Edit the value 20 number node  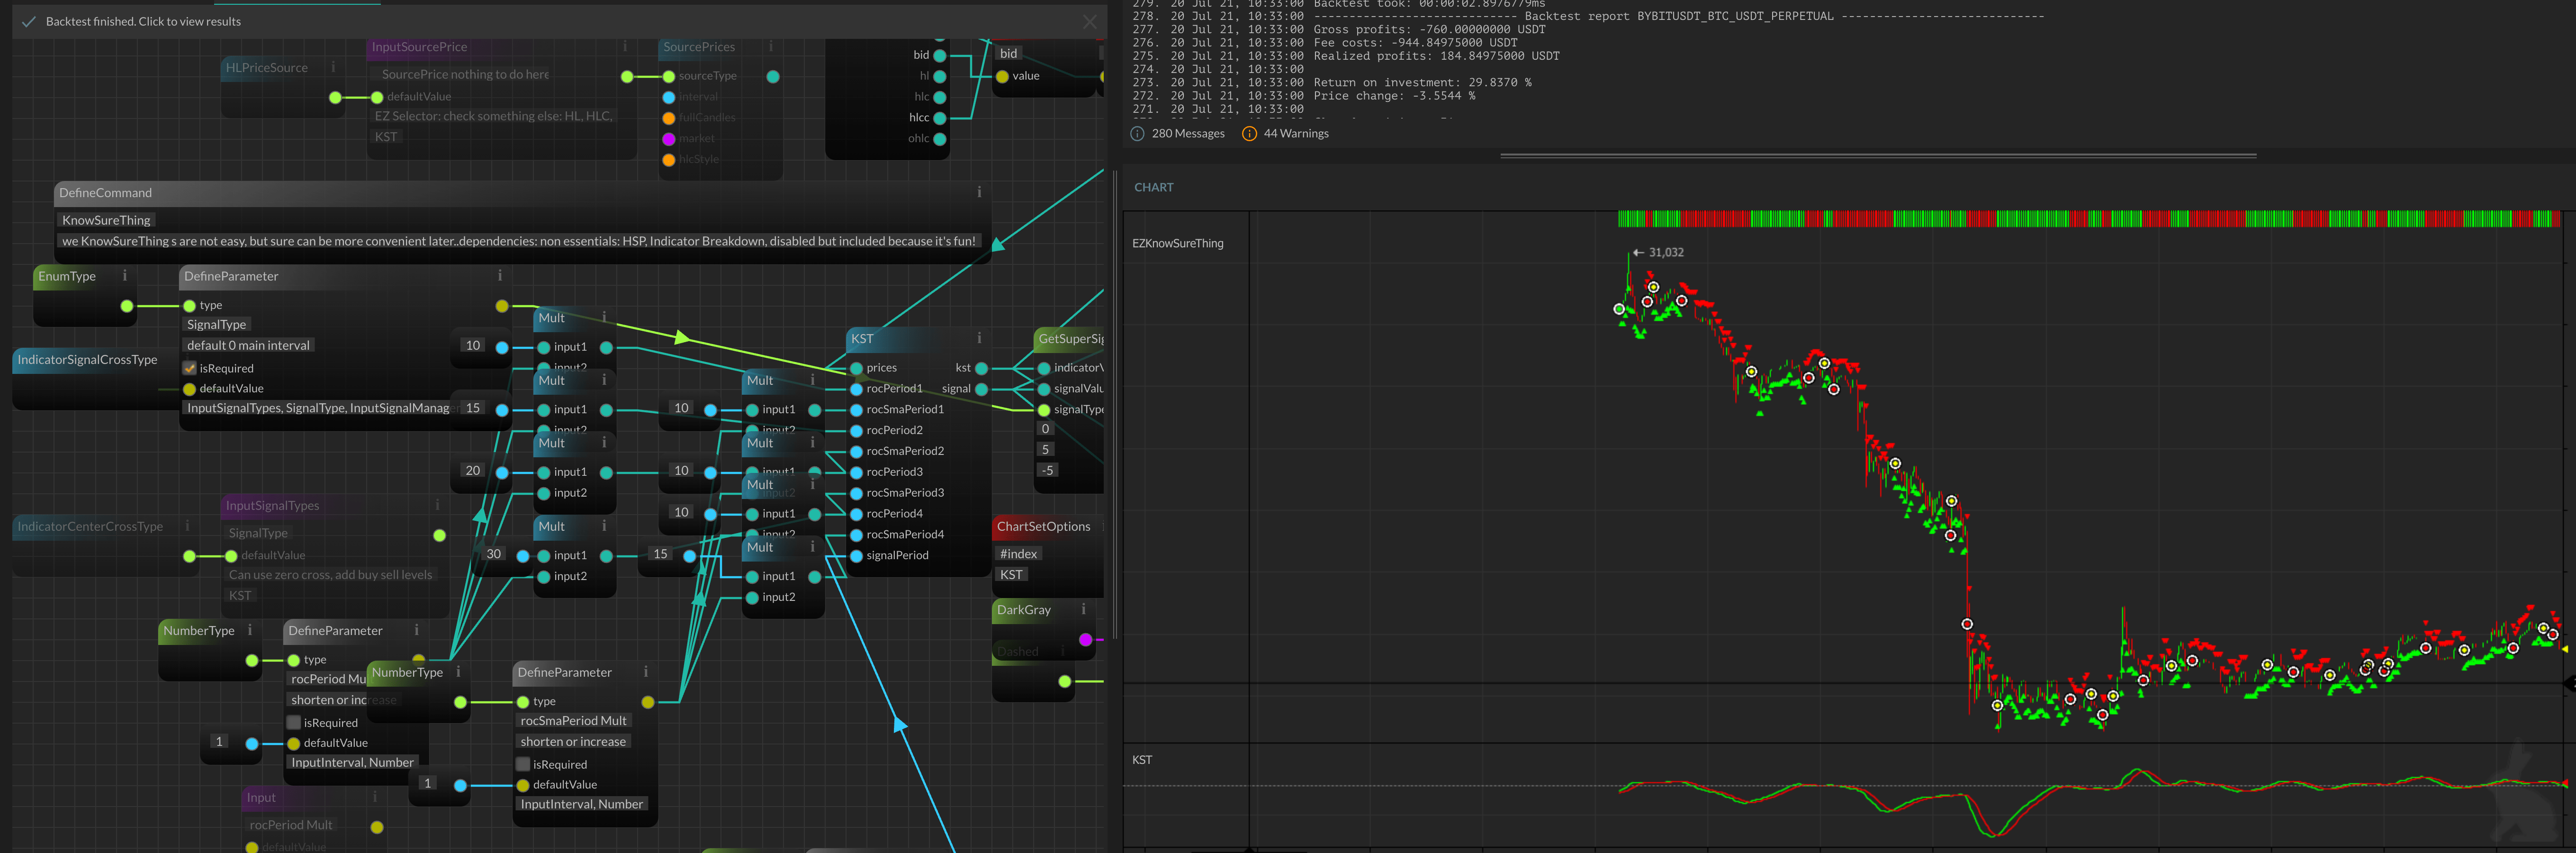click(x=473, y=470)
